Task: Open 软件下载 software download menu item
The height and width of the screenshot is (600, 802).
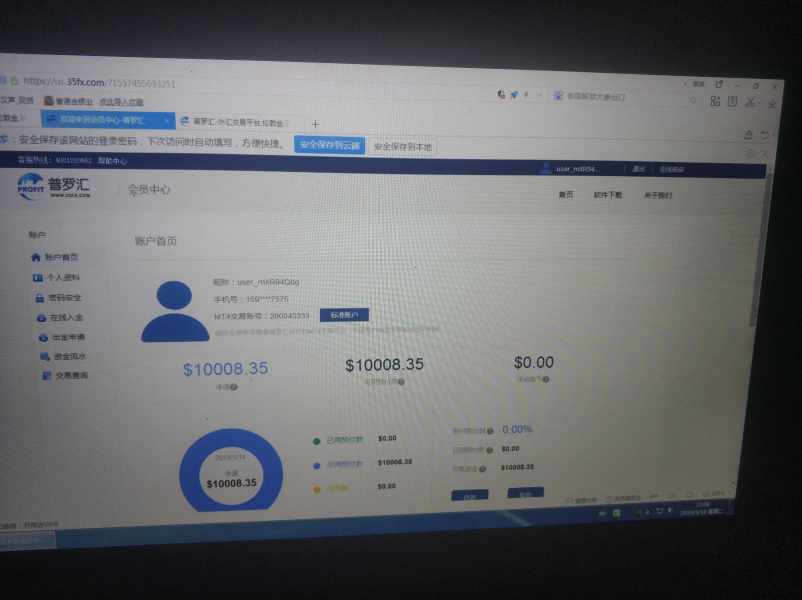Action: click(607, 195)
